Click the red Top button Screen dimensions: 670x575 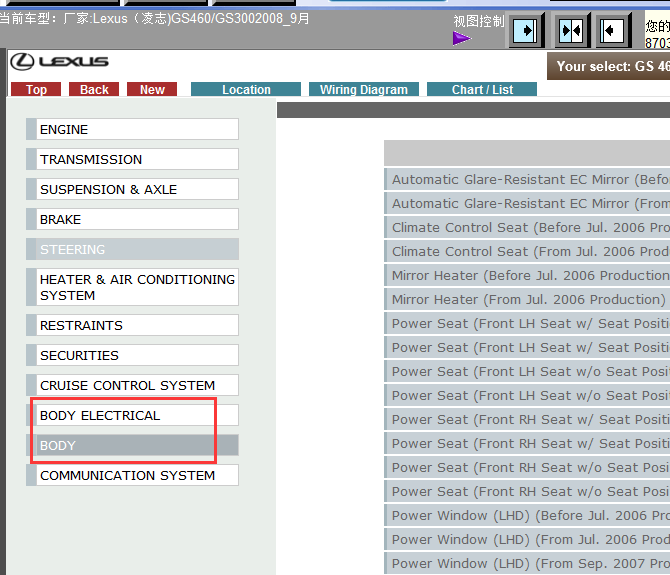coord(36,89)
